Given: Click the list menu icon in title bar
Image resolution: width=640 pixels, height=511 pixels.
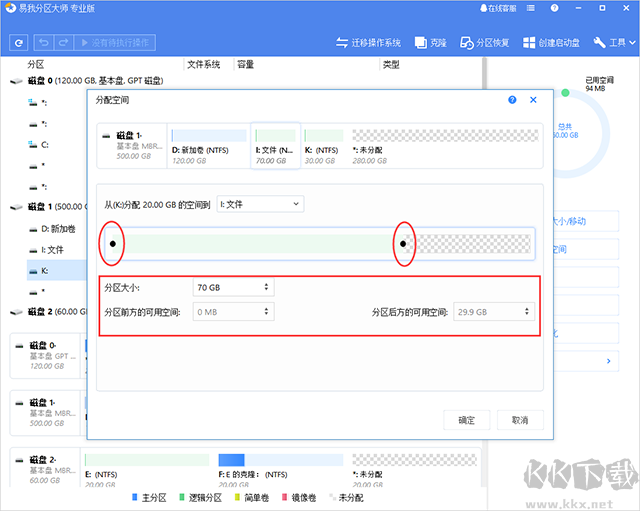Looking at the screenshot, I should [531, 8].
